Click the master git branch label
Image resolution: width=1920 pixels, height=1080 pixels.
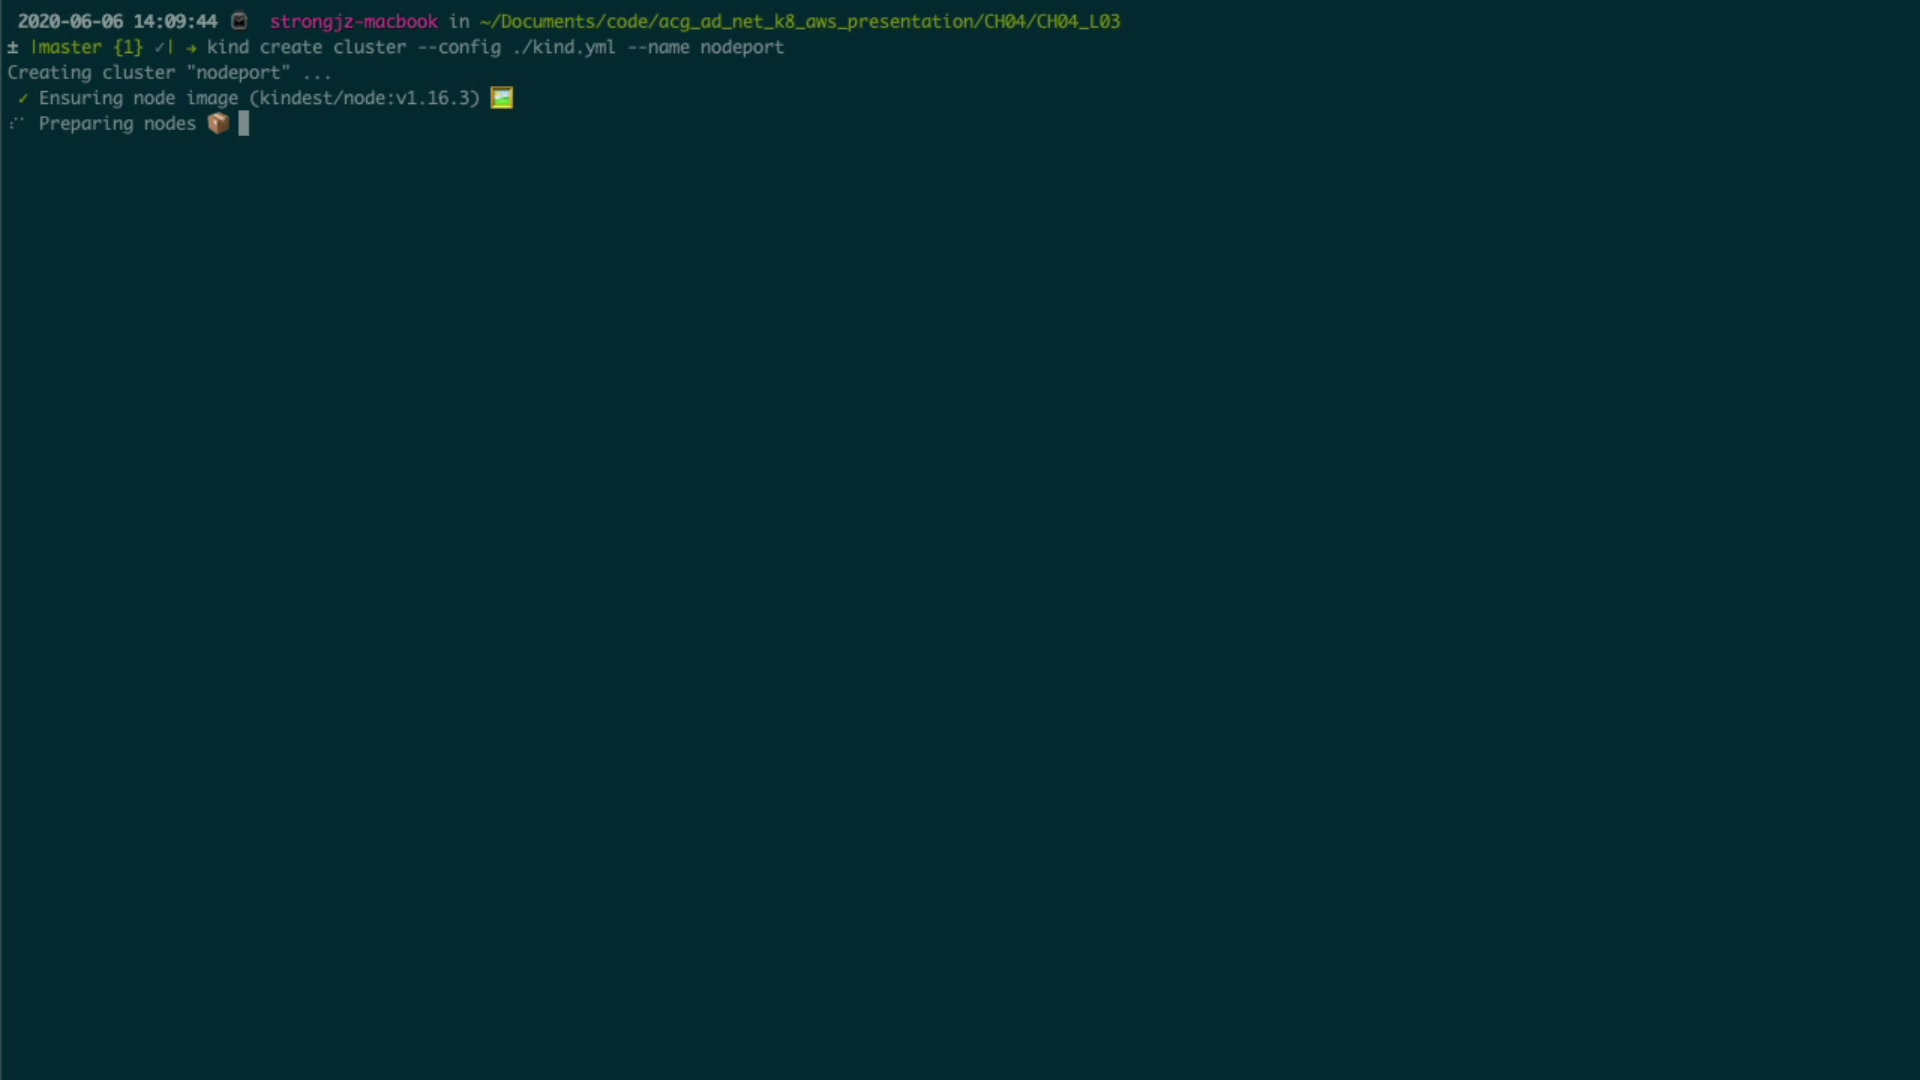[x=67, y=47]
